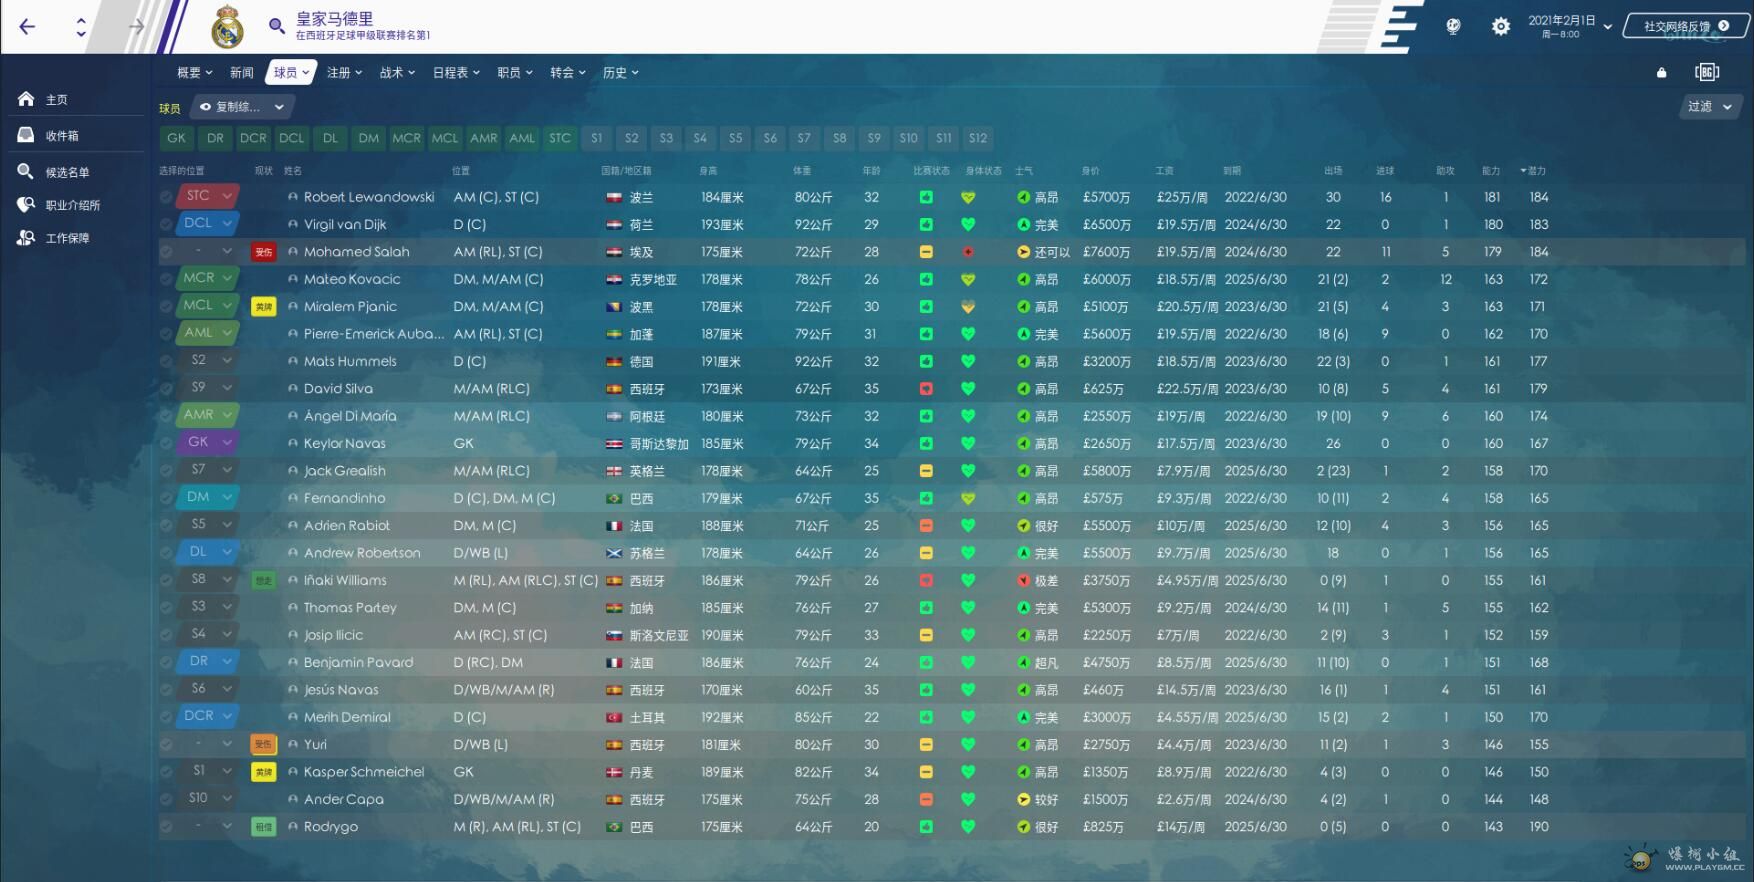Click the 候选名单 shortlist magnifier icon
The height and width of the screenshot is (882, 1754).
tap(26, 172)
